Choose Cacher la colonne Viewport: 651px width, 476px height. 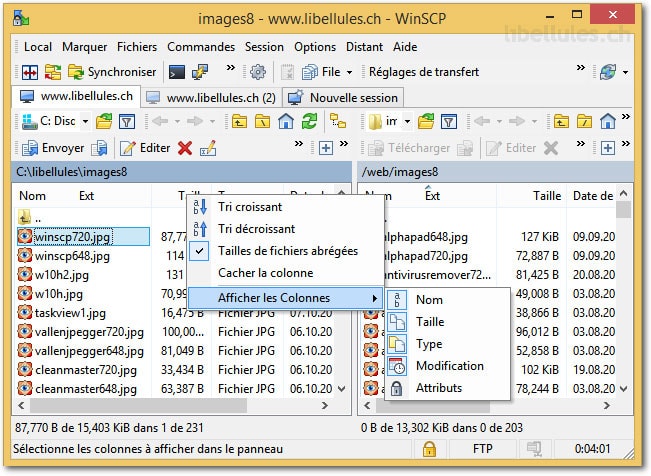[x=286, y=273]
